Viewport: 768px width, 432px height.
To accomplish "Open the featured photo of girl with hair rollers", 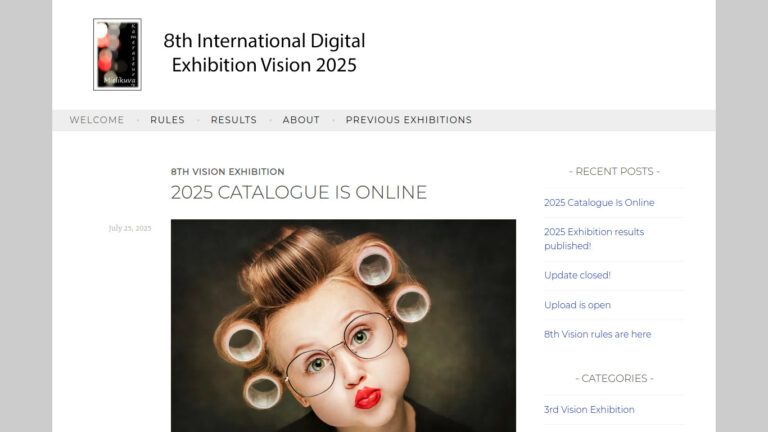I will 343,300.
